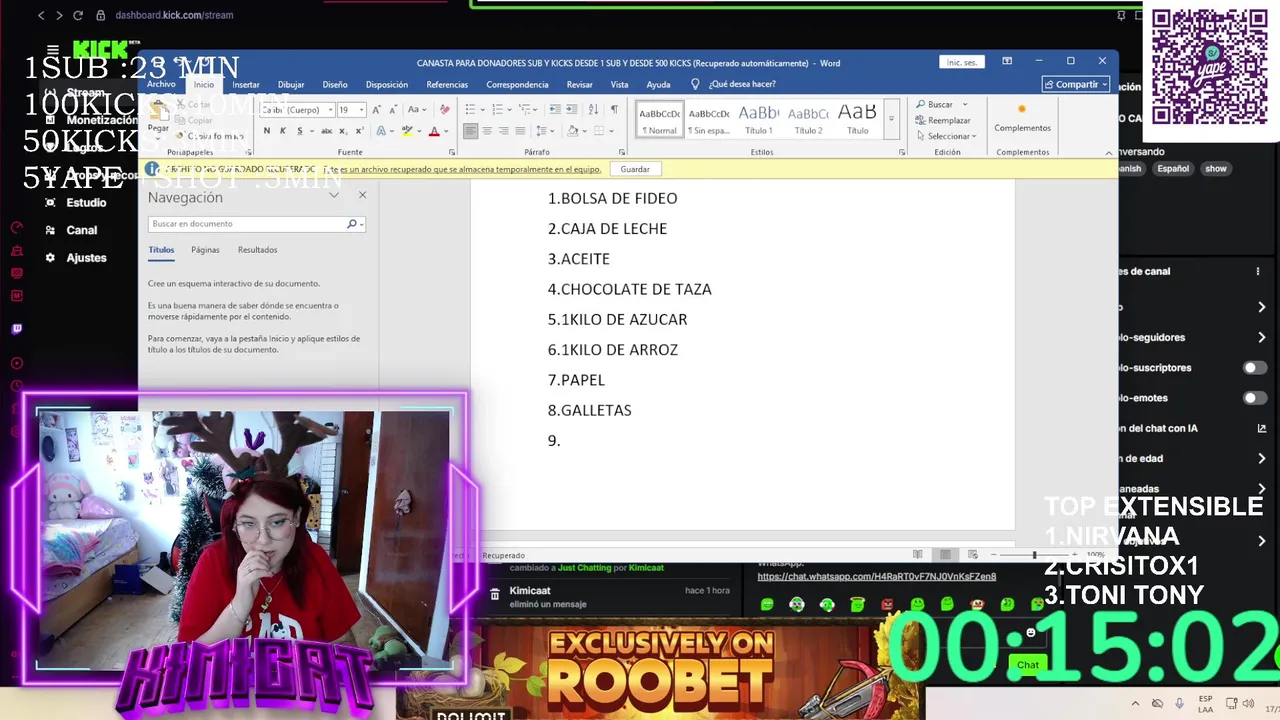Align text right in Word
The image size is (1280, 720).
pos(503,131)
